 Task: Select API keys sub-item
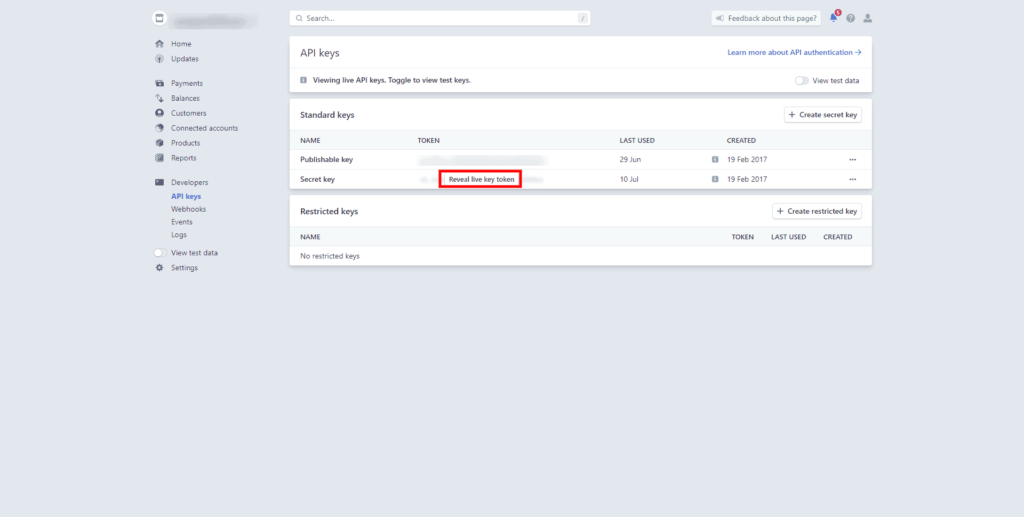(x=186, y=196)
